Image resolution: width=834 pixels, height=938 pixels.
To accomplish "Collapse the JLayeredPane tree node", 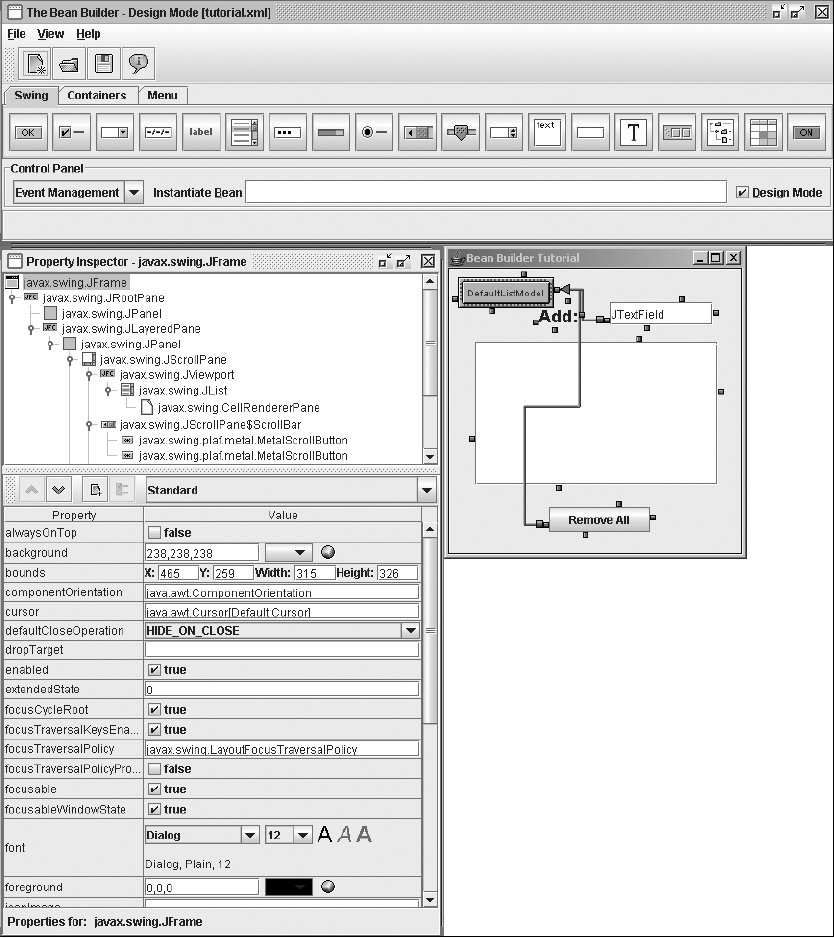I will click(x=31, y=329).
